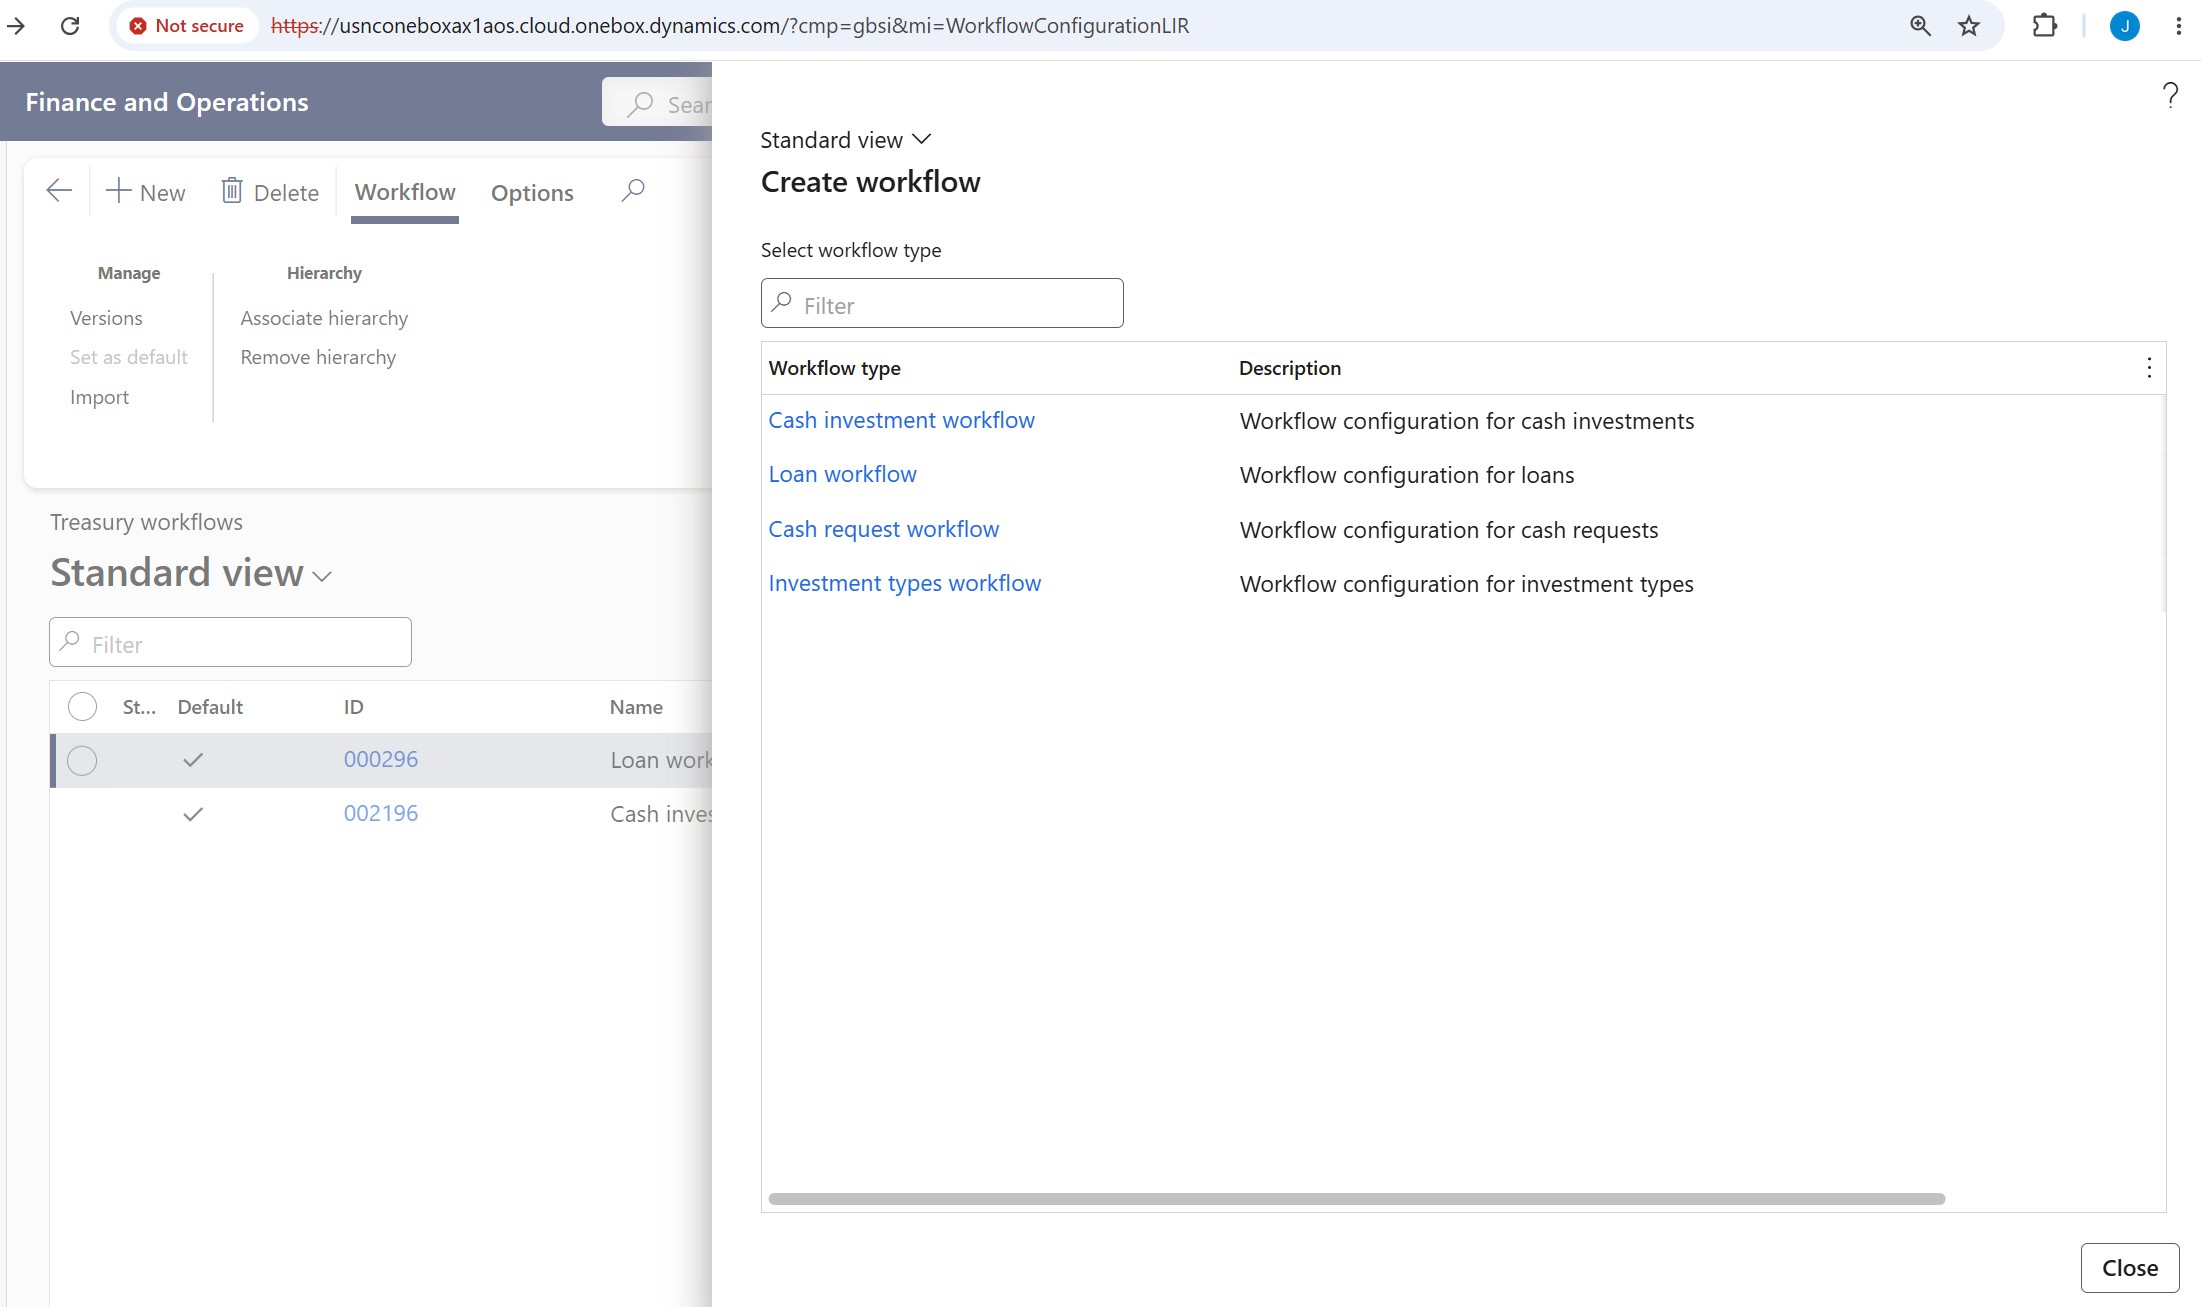
Task: Click the horizontal scrollbar in workflow type grid
Action: coord(1356,1199)
